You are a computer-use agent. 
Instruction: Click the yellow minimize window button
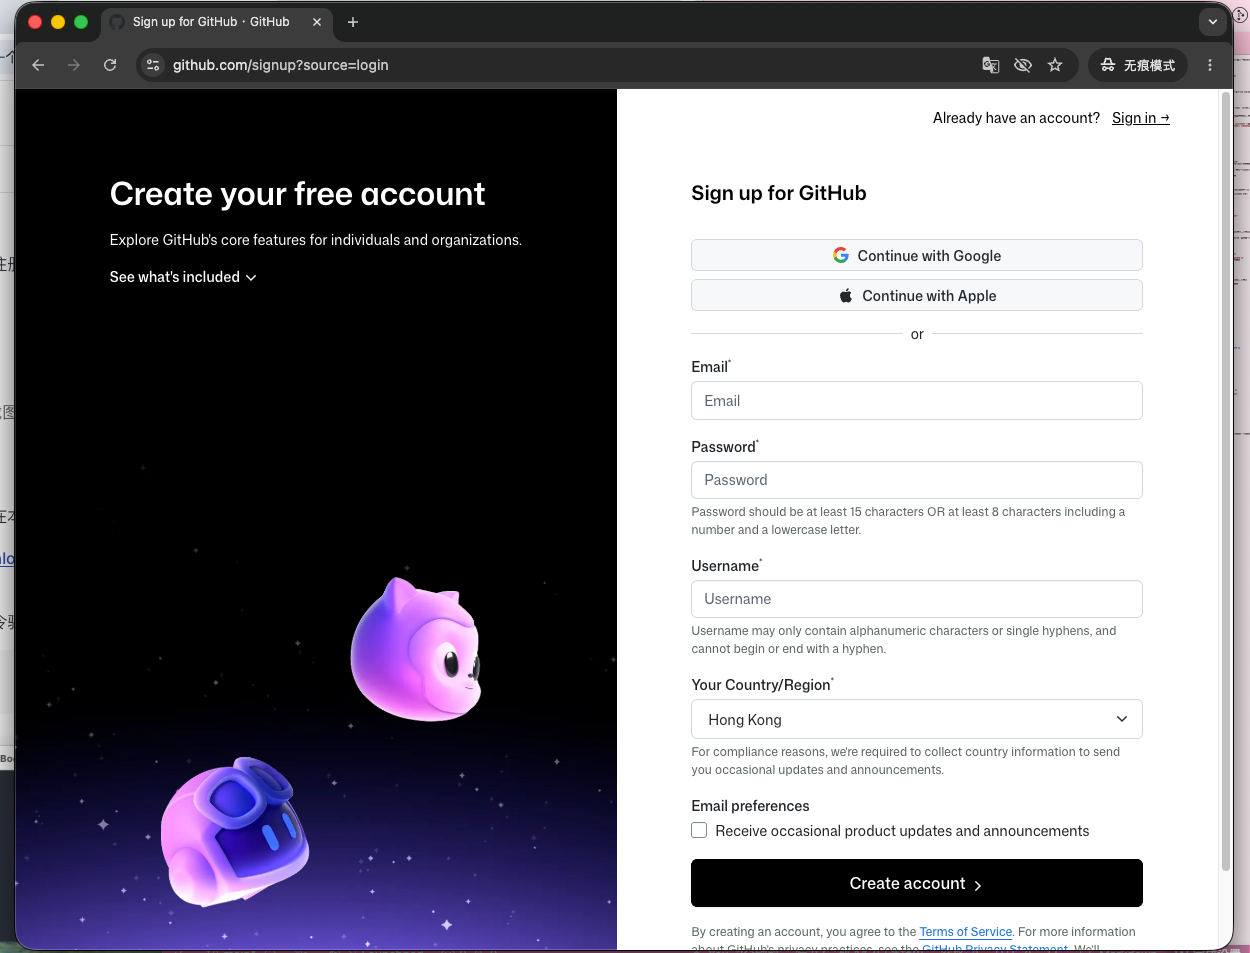[x=58, y=22]
